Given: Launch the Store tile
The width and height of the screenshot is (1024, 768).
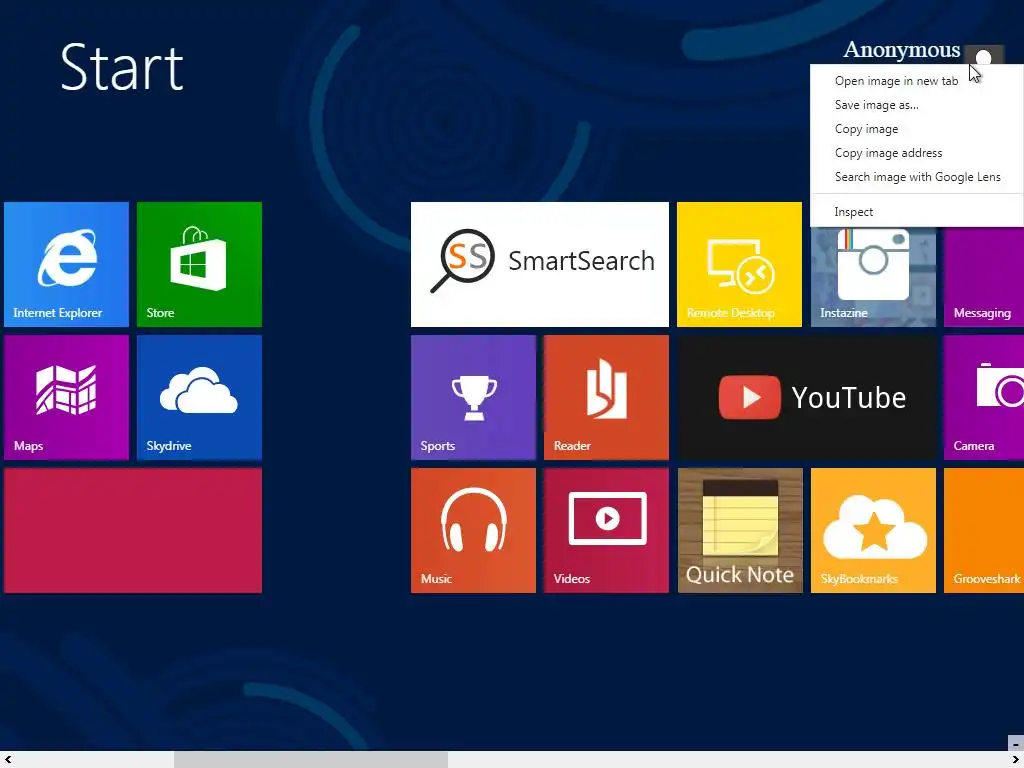Looking at the screenshot, I should [x=199, y=264].
